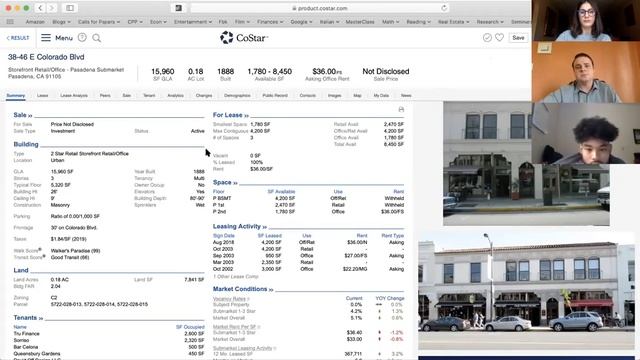Go forward with Safari's forward arrow
This screenshot has height=360, width=640.
pyautogui.click(x=52, y=8)
